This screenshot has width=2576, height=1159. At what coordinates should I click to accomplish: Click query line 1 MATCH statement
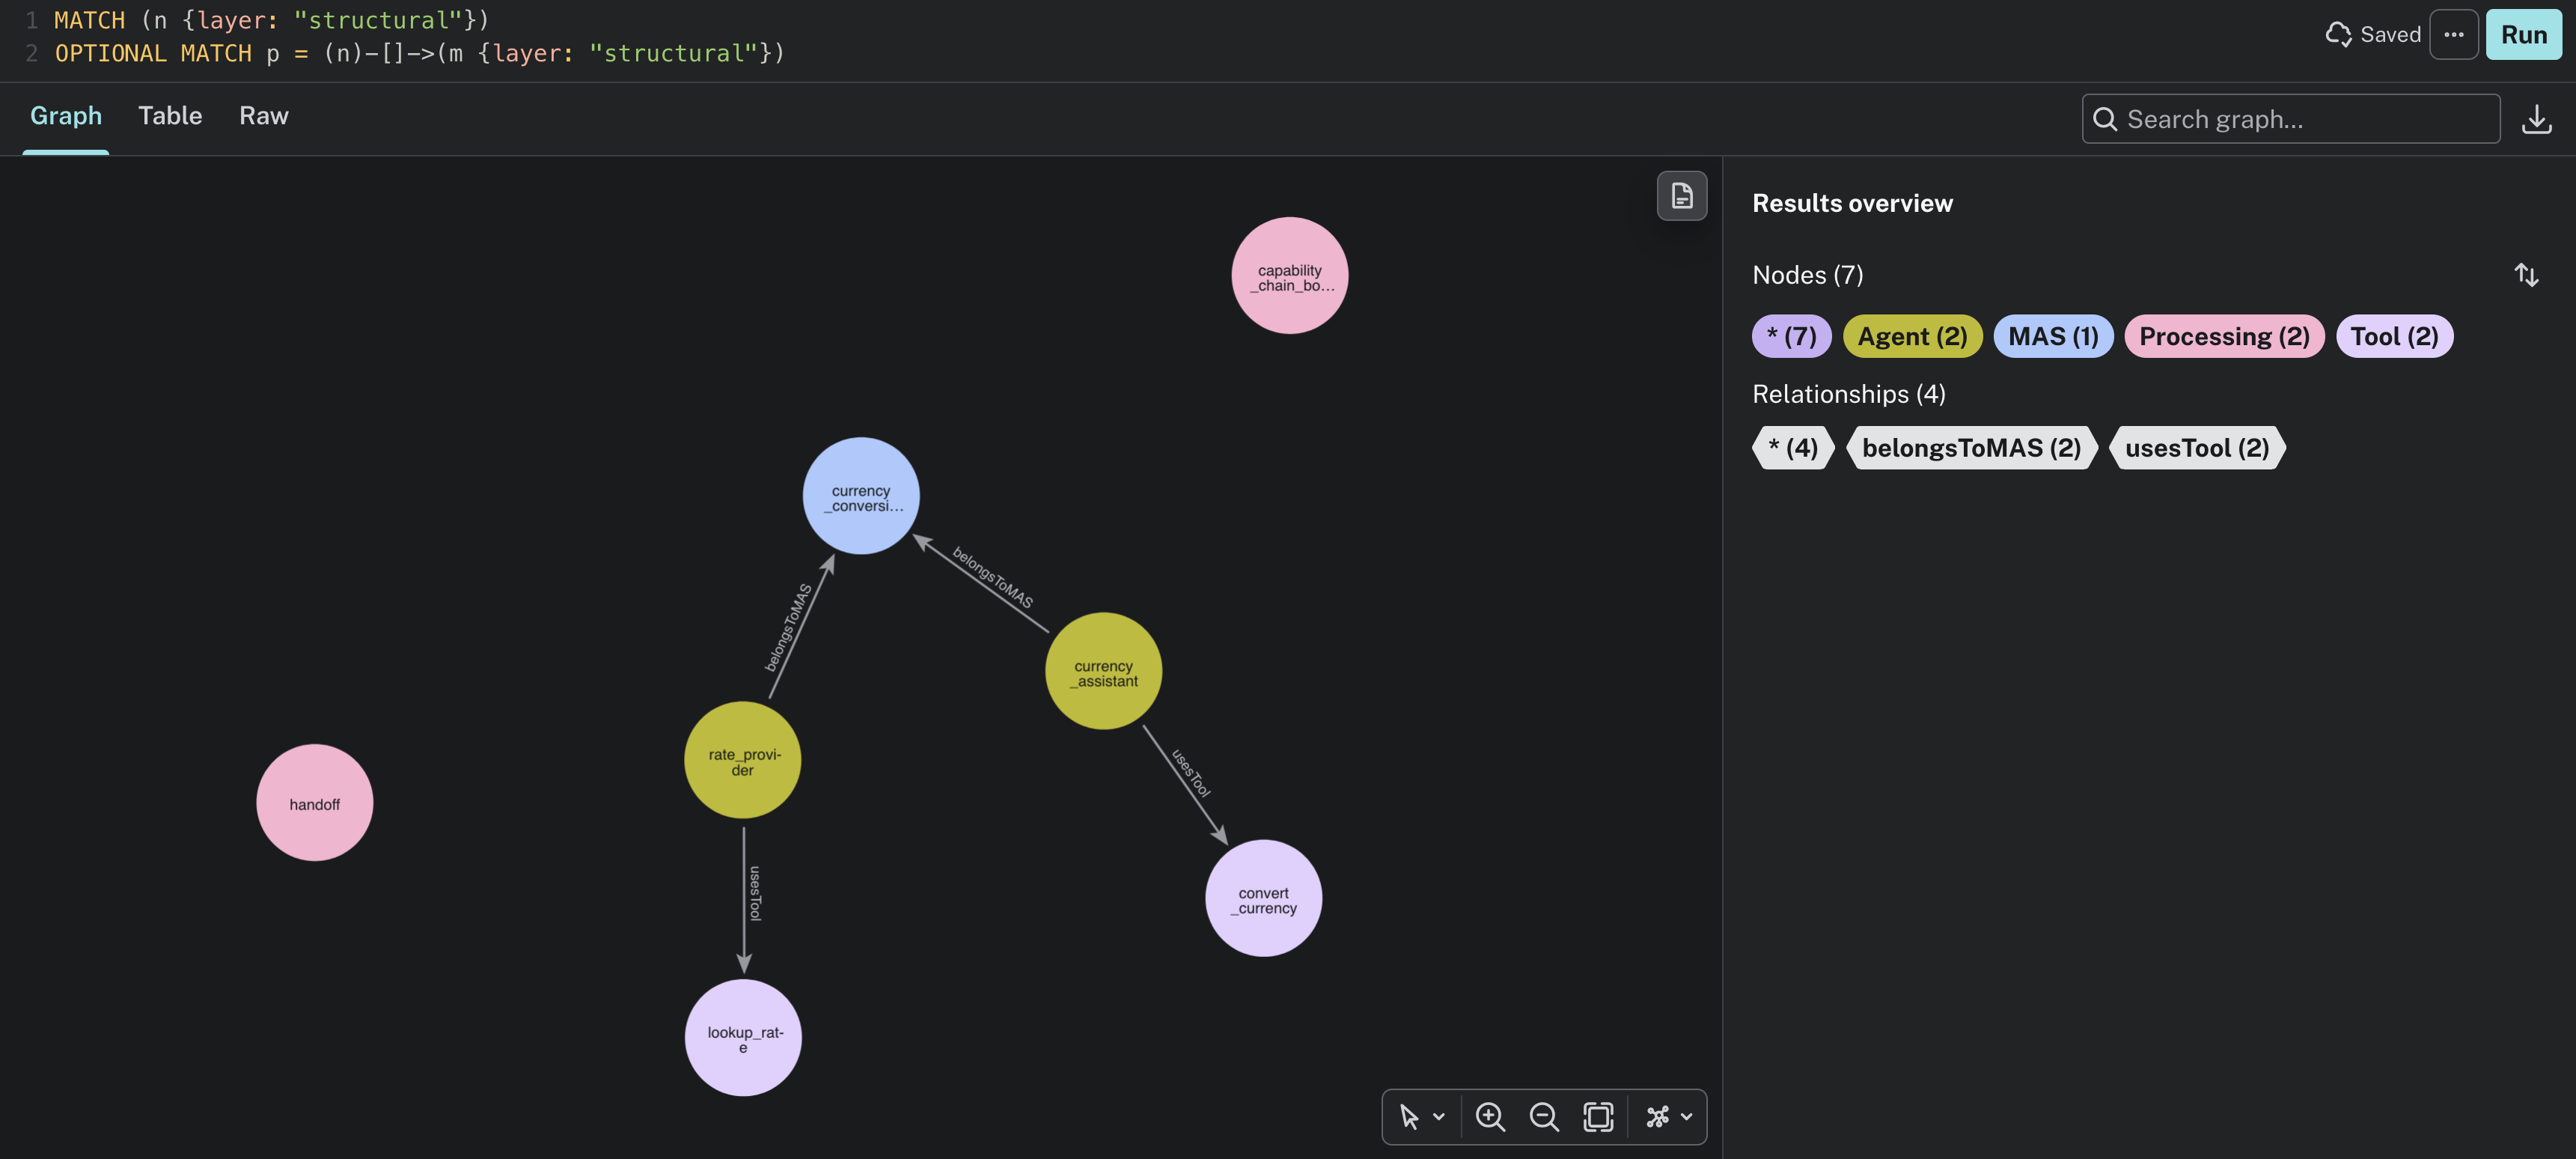(271, 20)
